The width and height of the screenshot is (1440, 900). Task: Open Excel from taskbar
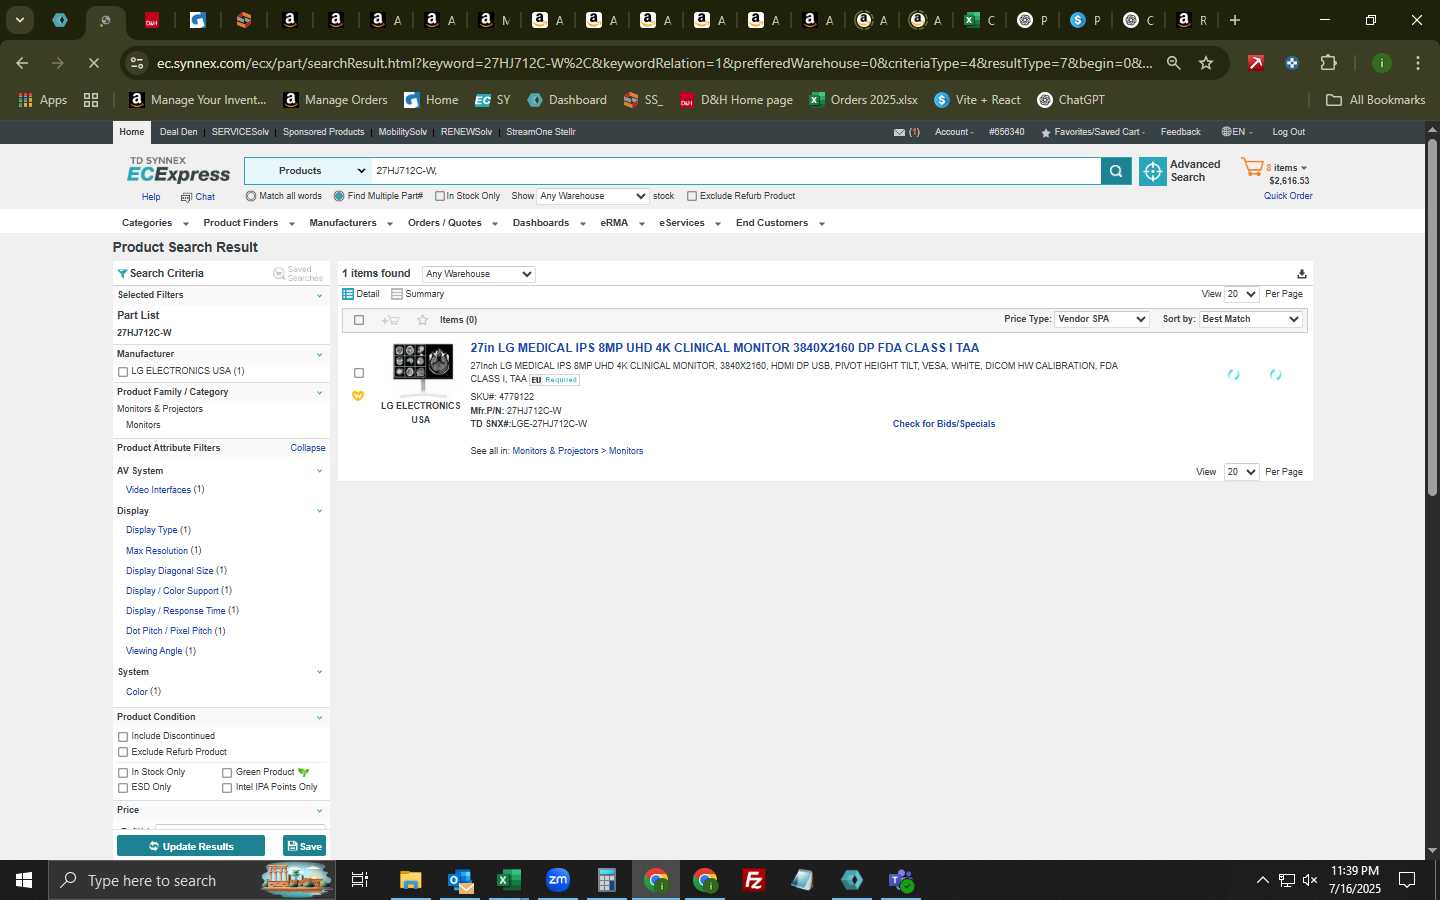pos(509,880)
